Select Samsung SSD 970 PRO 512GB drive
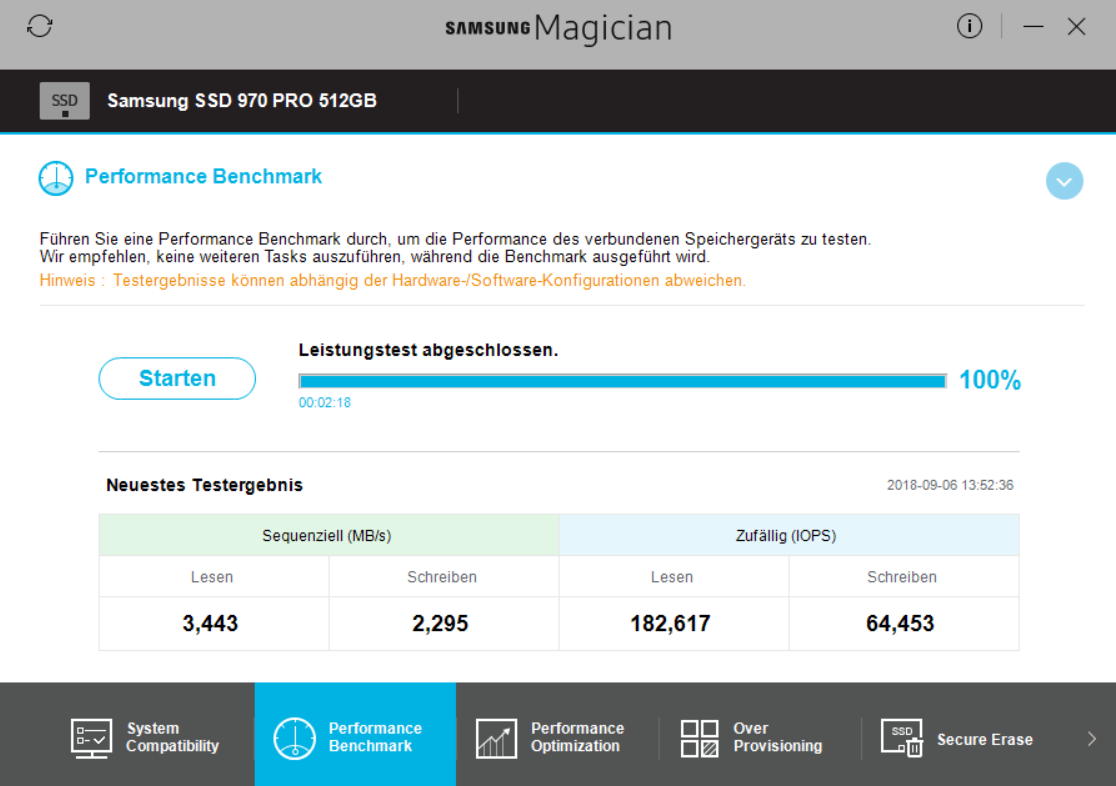Image resolution: width=1116 pixels, height=786 pixels. click(242, 100)
